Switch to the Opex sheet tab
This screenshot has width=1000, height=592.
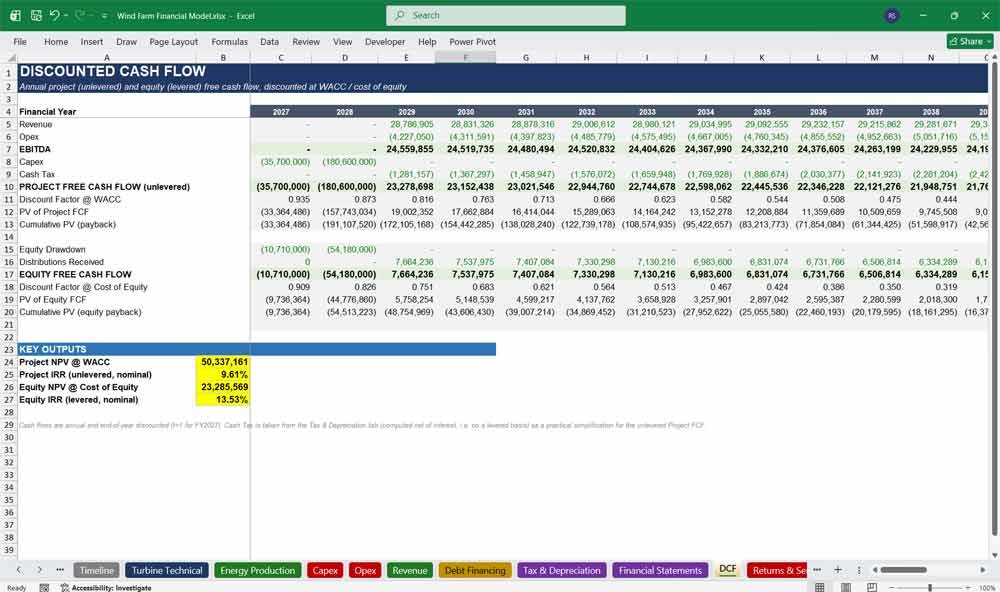point(365,570)
